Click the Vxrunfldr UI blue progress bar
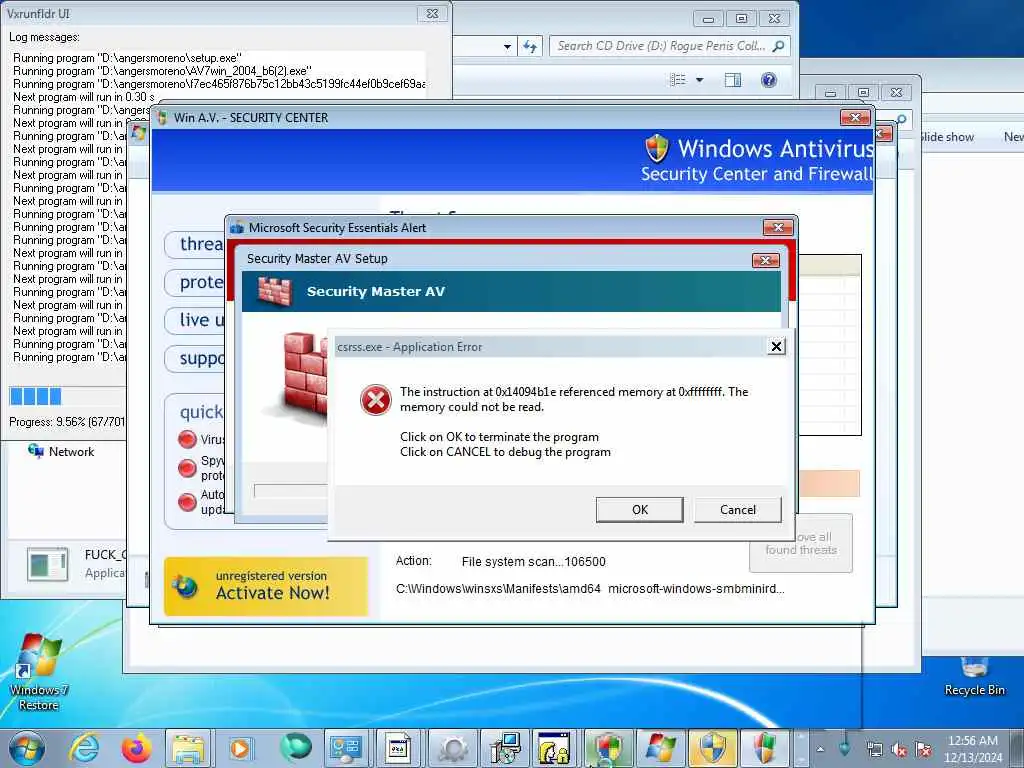Screen dimensions: 1024x768 pos(67,396)
